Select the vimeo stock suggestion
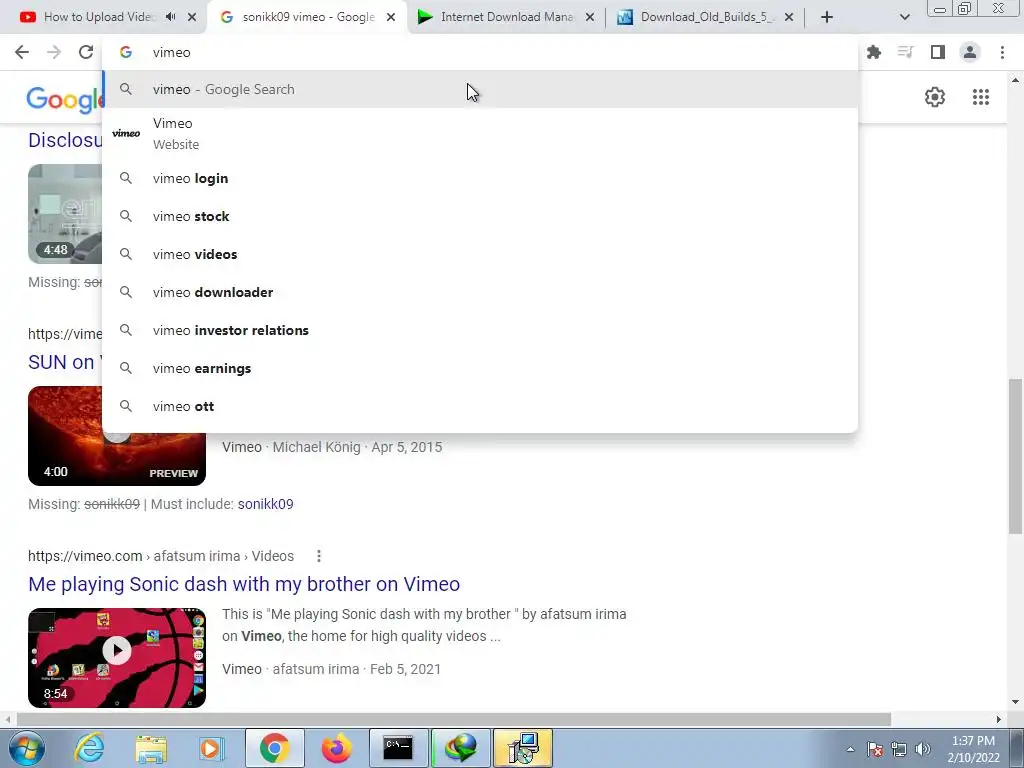The height and width of the screenshot is (768, 1024). (480, 216)
